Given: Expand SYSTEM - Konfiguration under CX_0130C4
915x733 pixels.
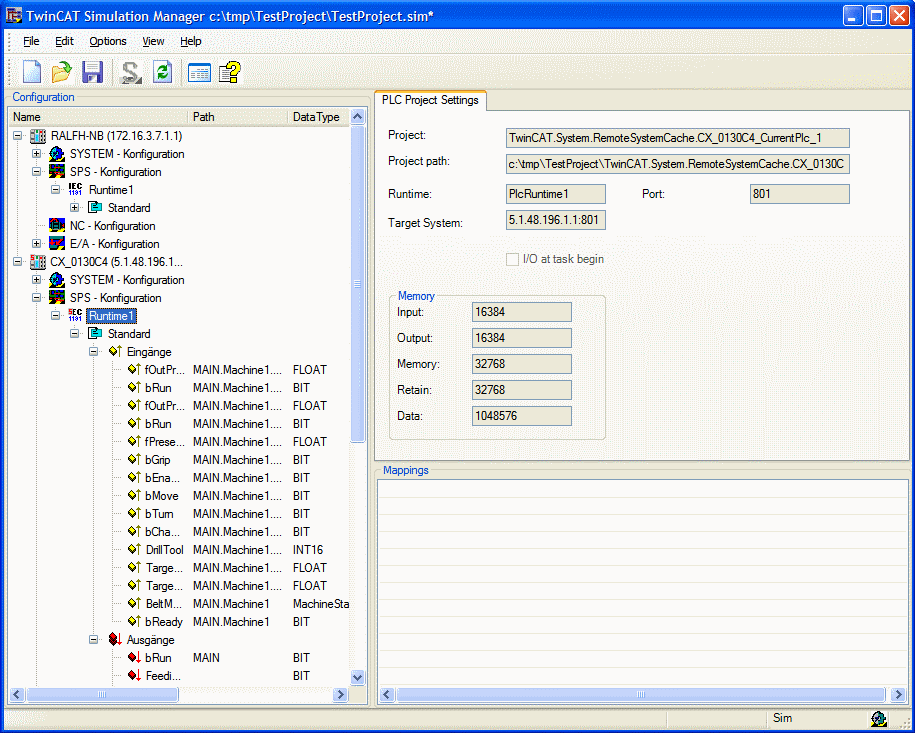Looking at the screenshot, I should tap(37, 280).
